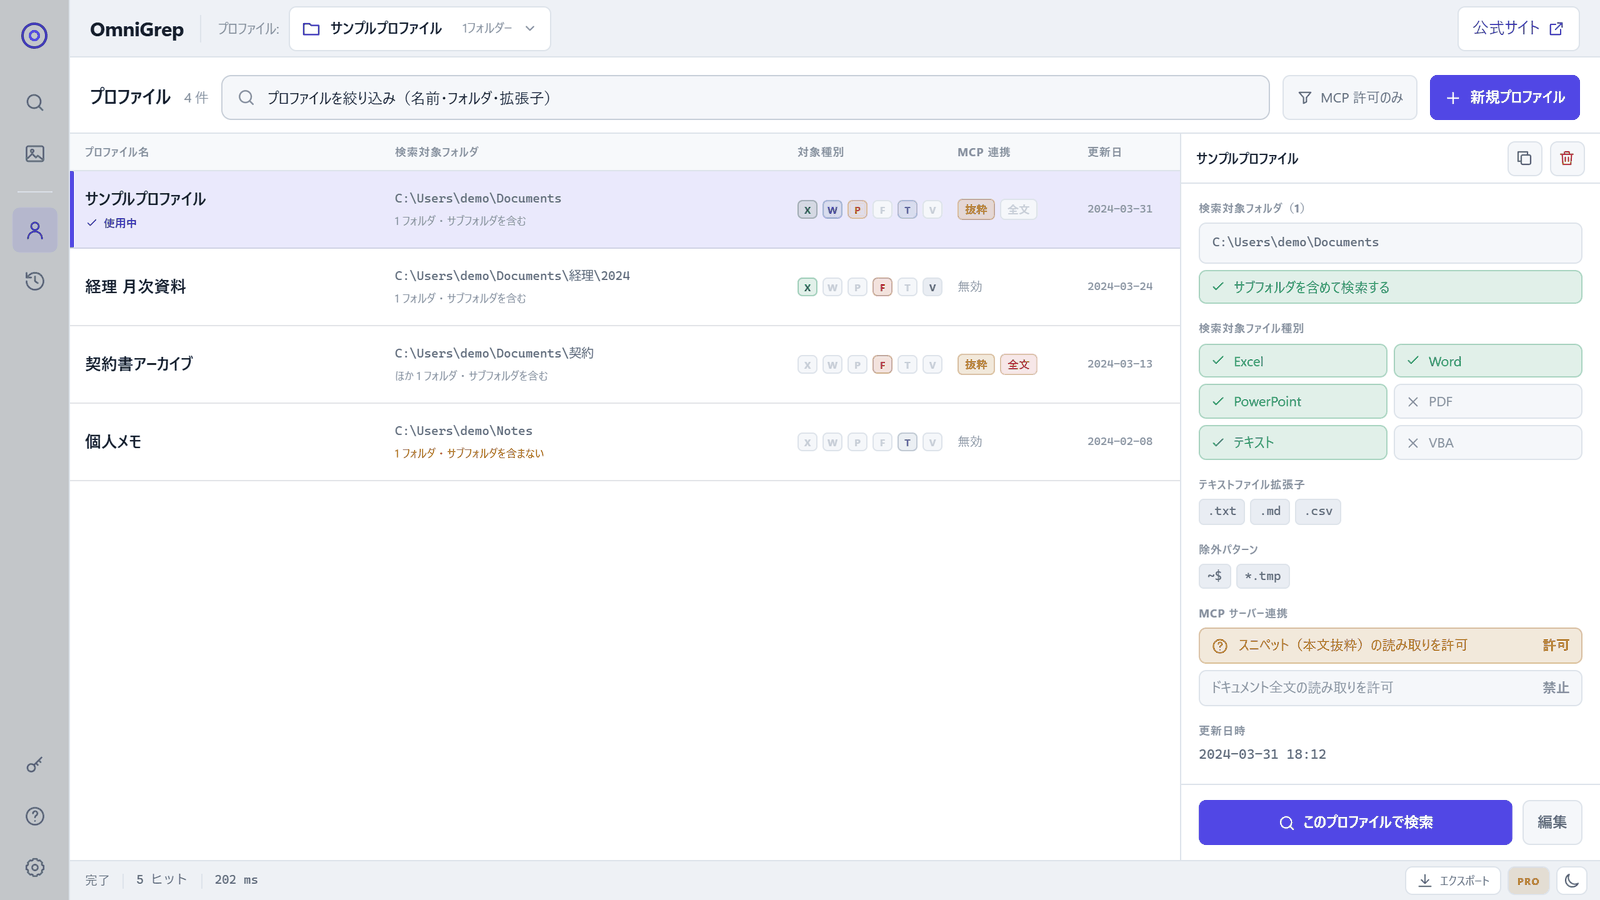Image resolution: width=1600 pixels, height=900 pixels.
Task: Click 全文 tag in 契約書アーカイブ row
Action: 1018,365
